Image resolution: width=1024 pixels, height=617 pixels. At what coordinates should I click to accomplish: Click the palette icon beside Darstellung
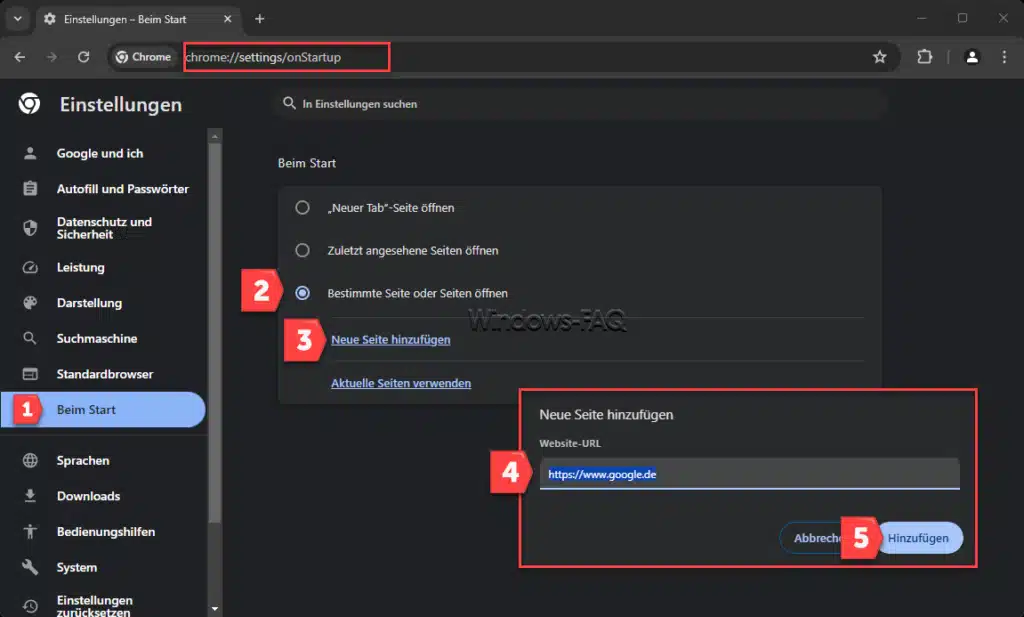pyautogui.click(x=30, y=303)
